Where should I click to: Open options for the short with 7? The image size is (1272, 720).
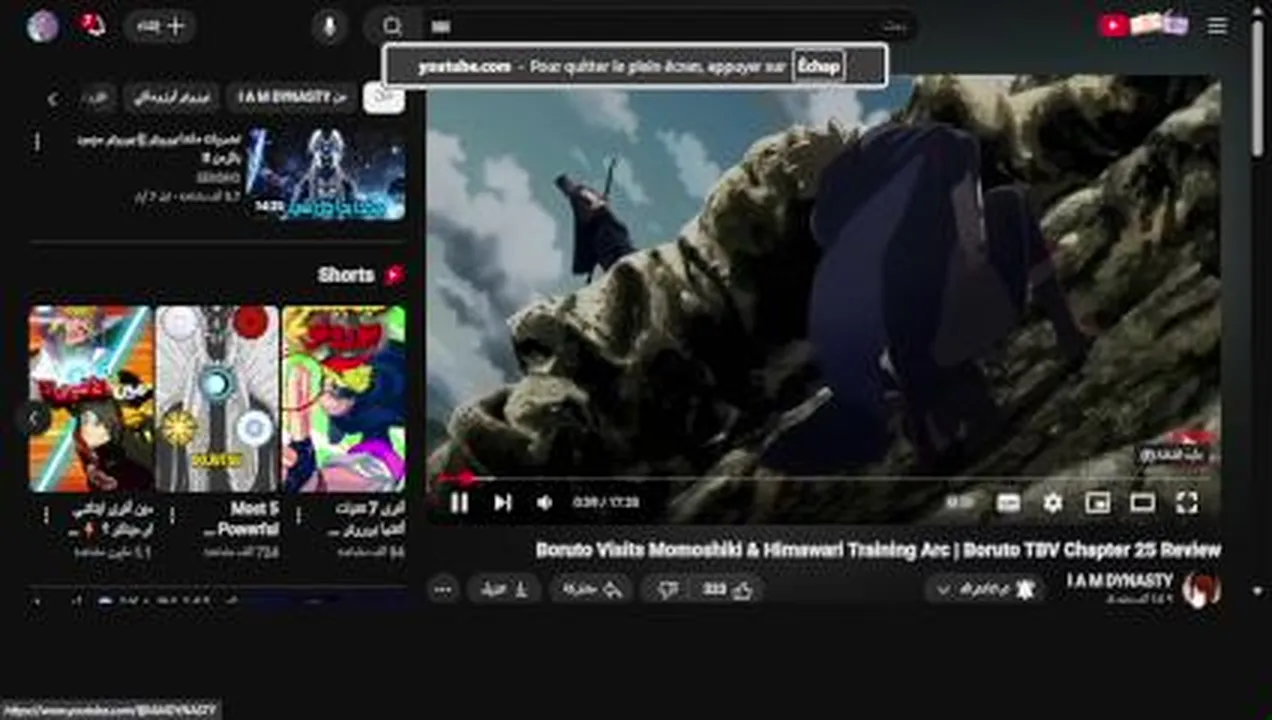(x=297, y=516)
